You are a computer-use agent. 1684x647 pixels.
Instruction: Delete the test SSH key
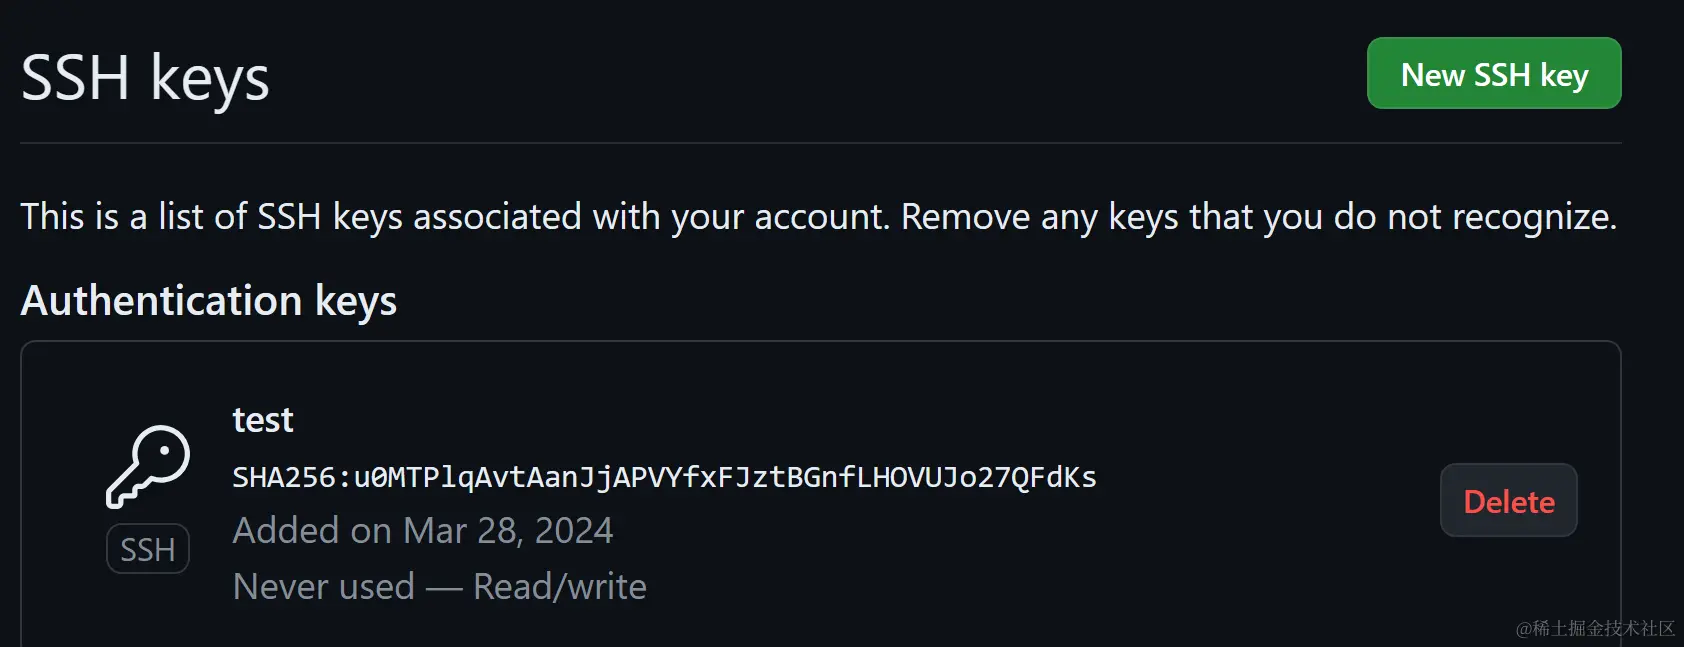(1508, 501)
